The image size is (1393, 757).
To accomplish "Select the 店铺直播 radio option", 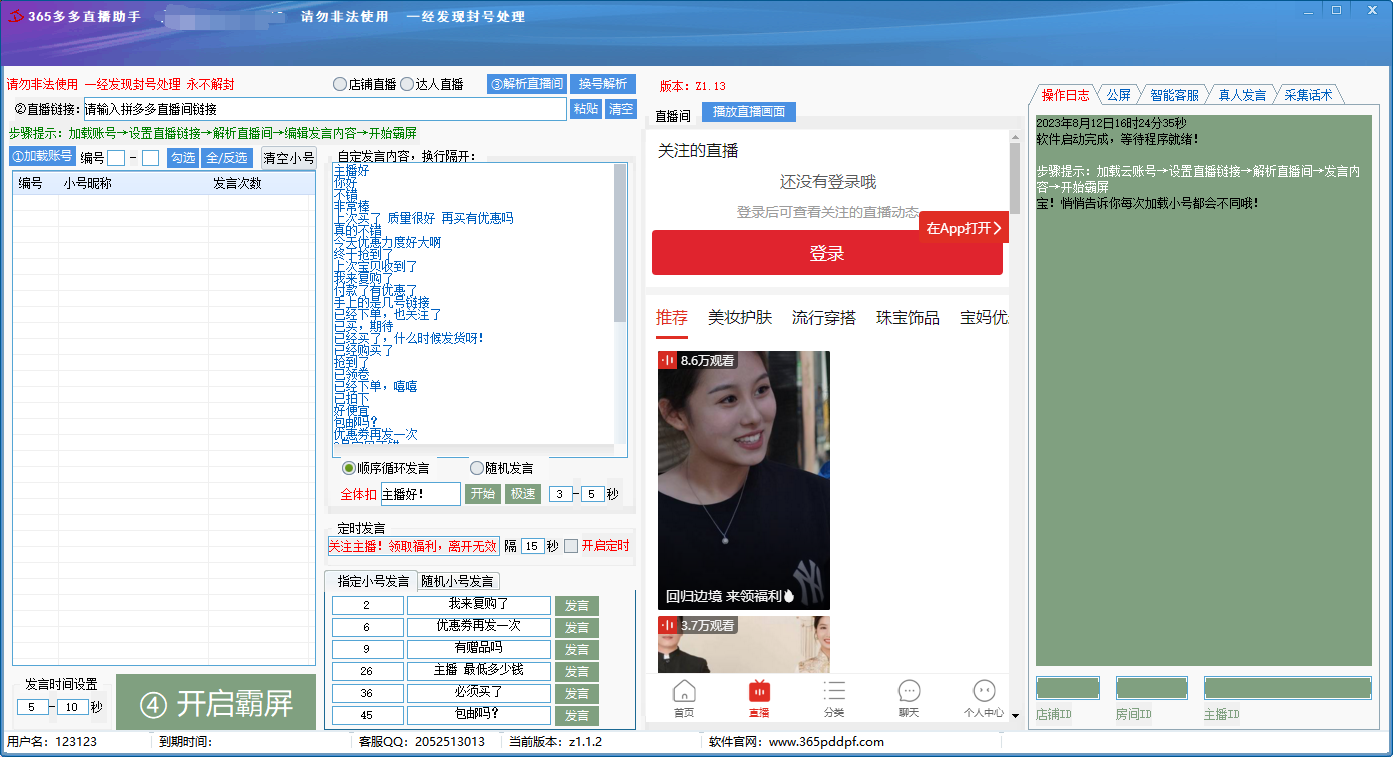I will pyautogui.click(x=340, y=85).
